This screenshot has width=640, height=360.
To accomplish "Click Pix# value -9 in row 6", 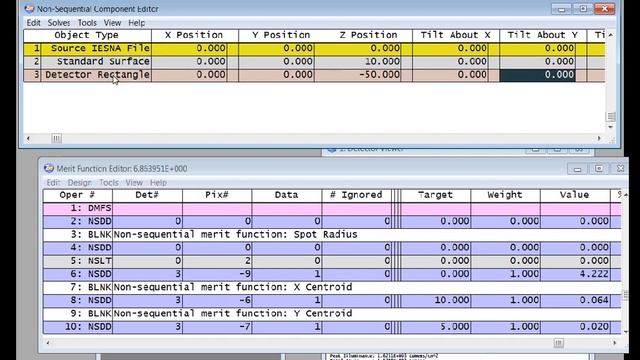I will coord(217,274).
